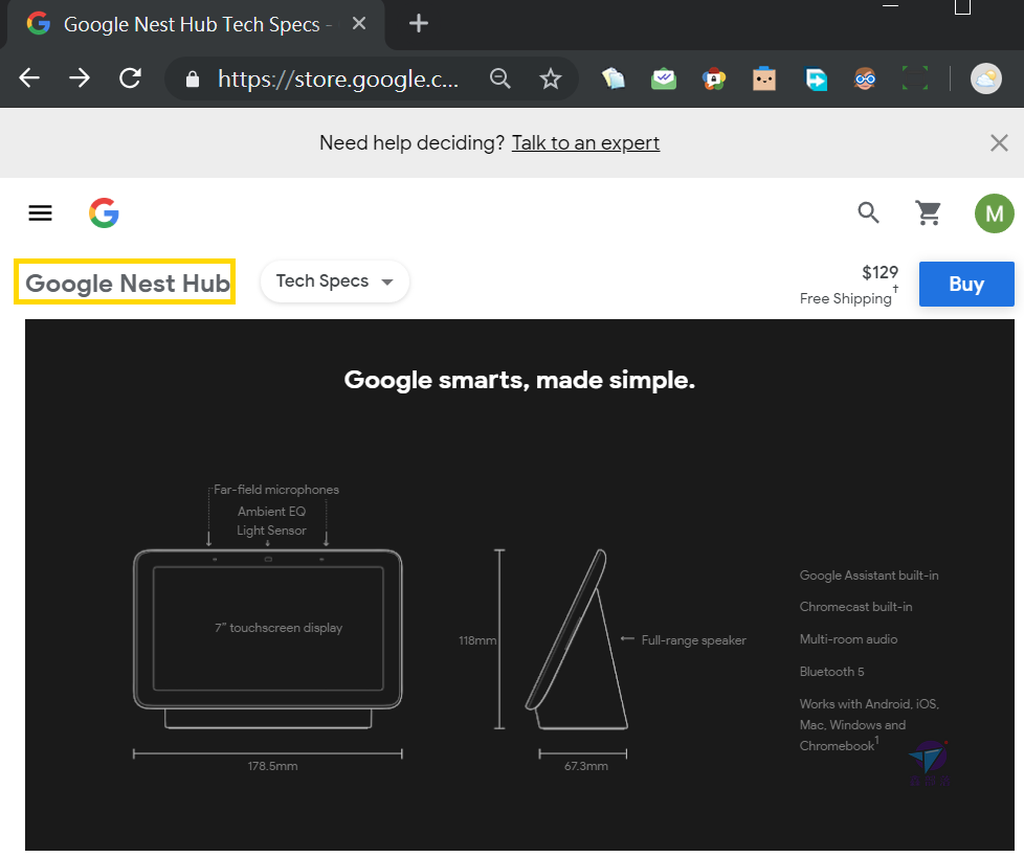Bookmark this page with the star
Viewport: 1024px width, 857px height.
551,79
